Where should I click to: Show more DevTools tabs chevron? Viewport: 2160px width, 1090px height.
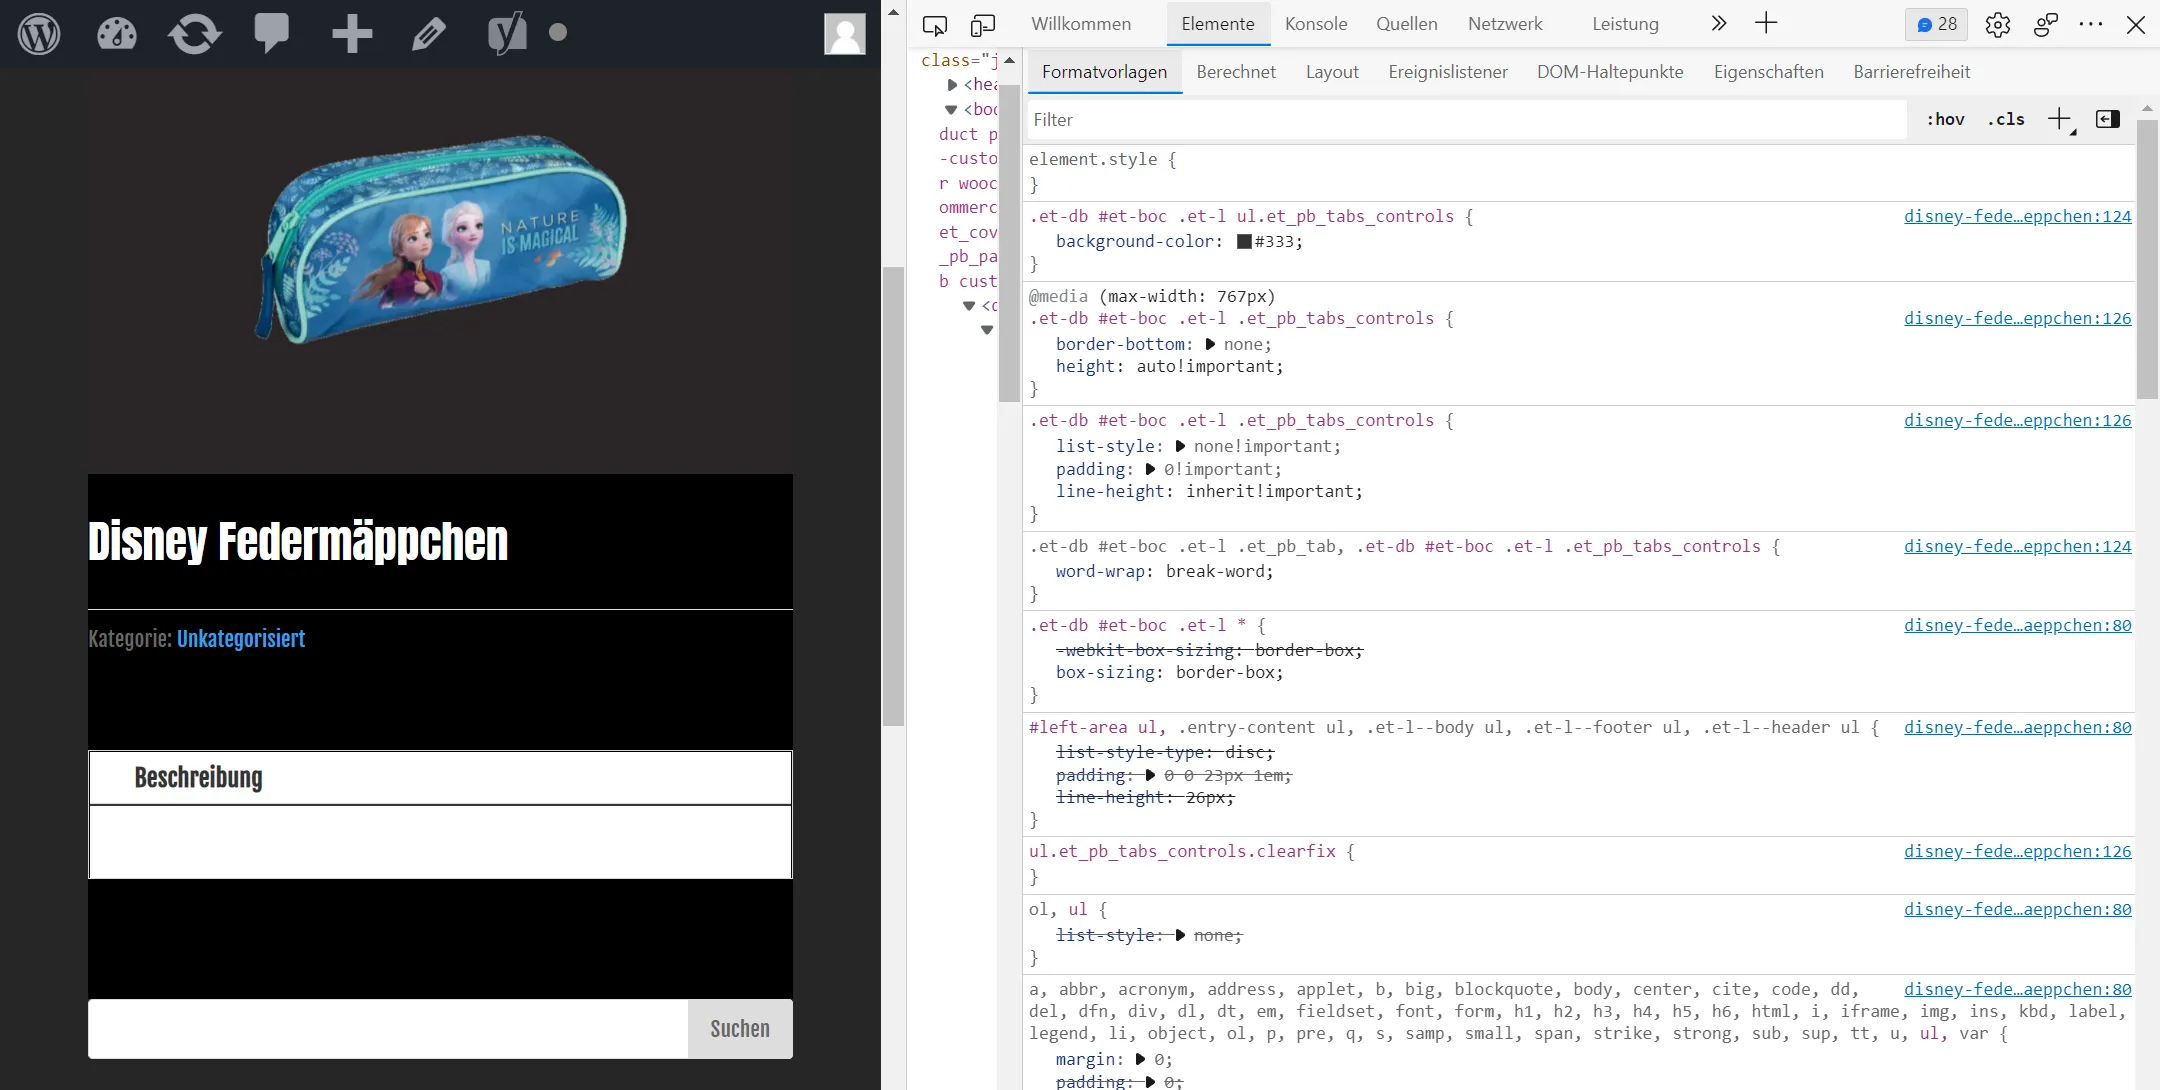pyautogui.click(x=1718, y=24)
